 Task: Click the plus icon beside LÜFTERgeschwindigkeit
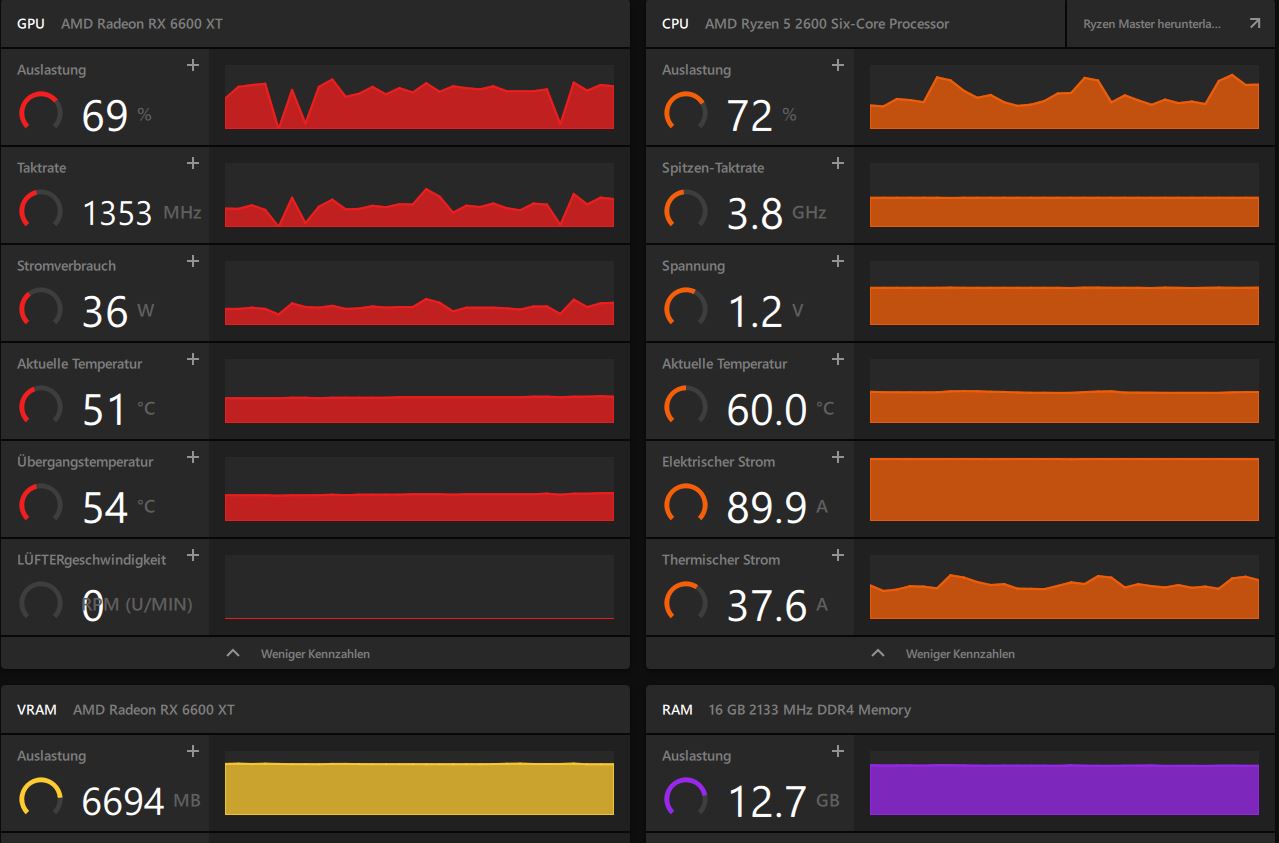coord(193,556)
